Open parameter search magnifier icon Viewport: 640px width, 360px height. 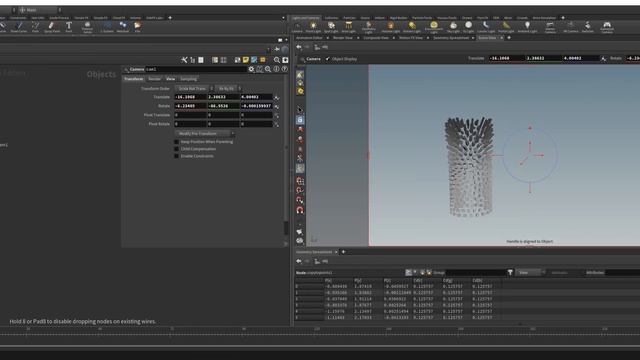tap(268, 69)
